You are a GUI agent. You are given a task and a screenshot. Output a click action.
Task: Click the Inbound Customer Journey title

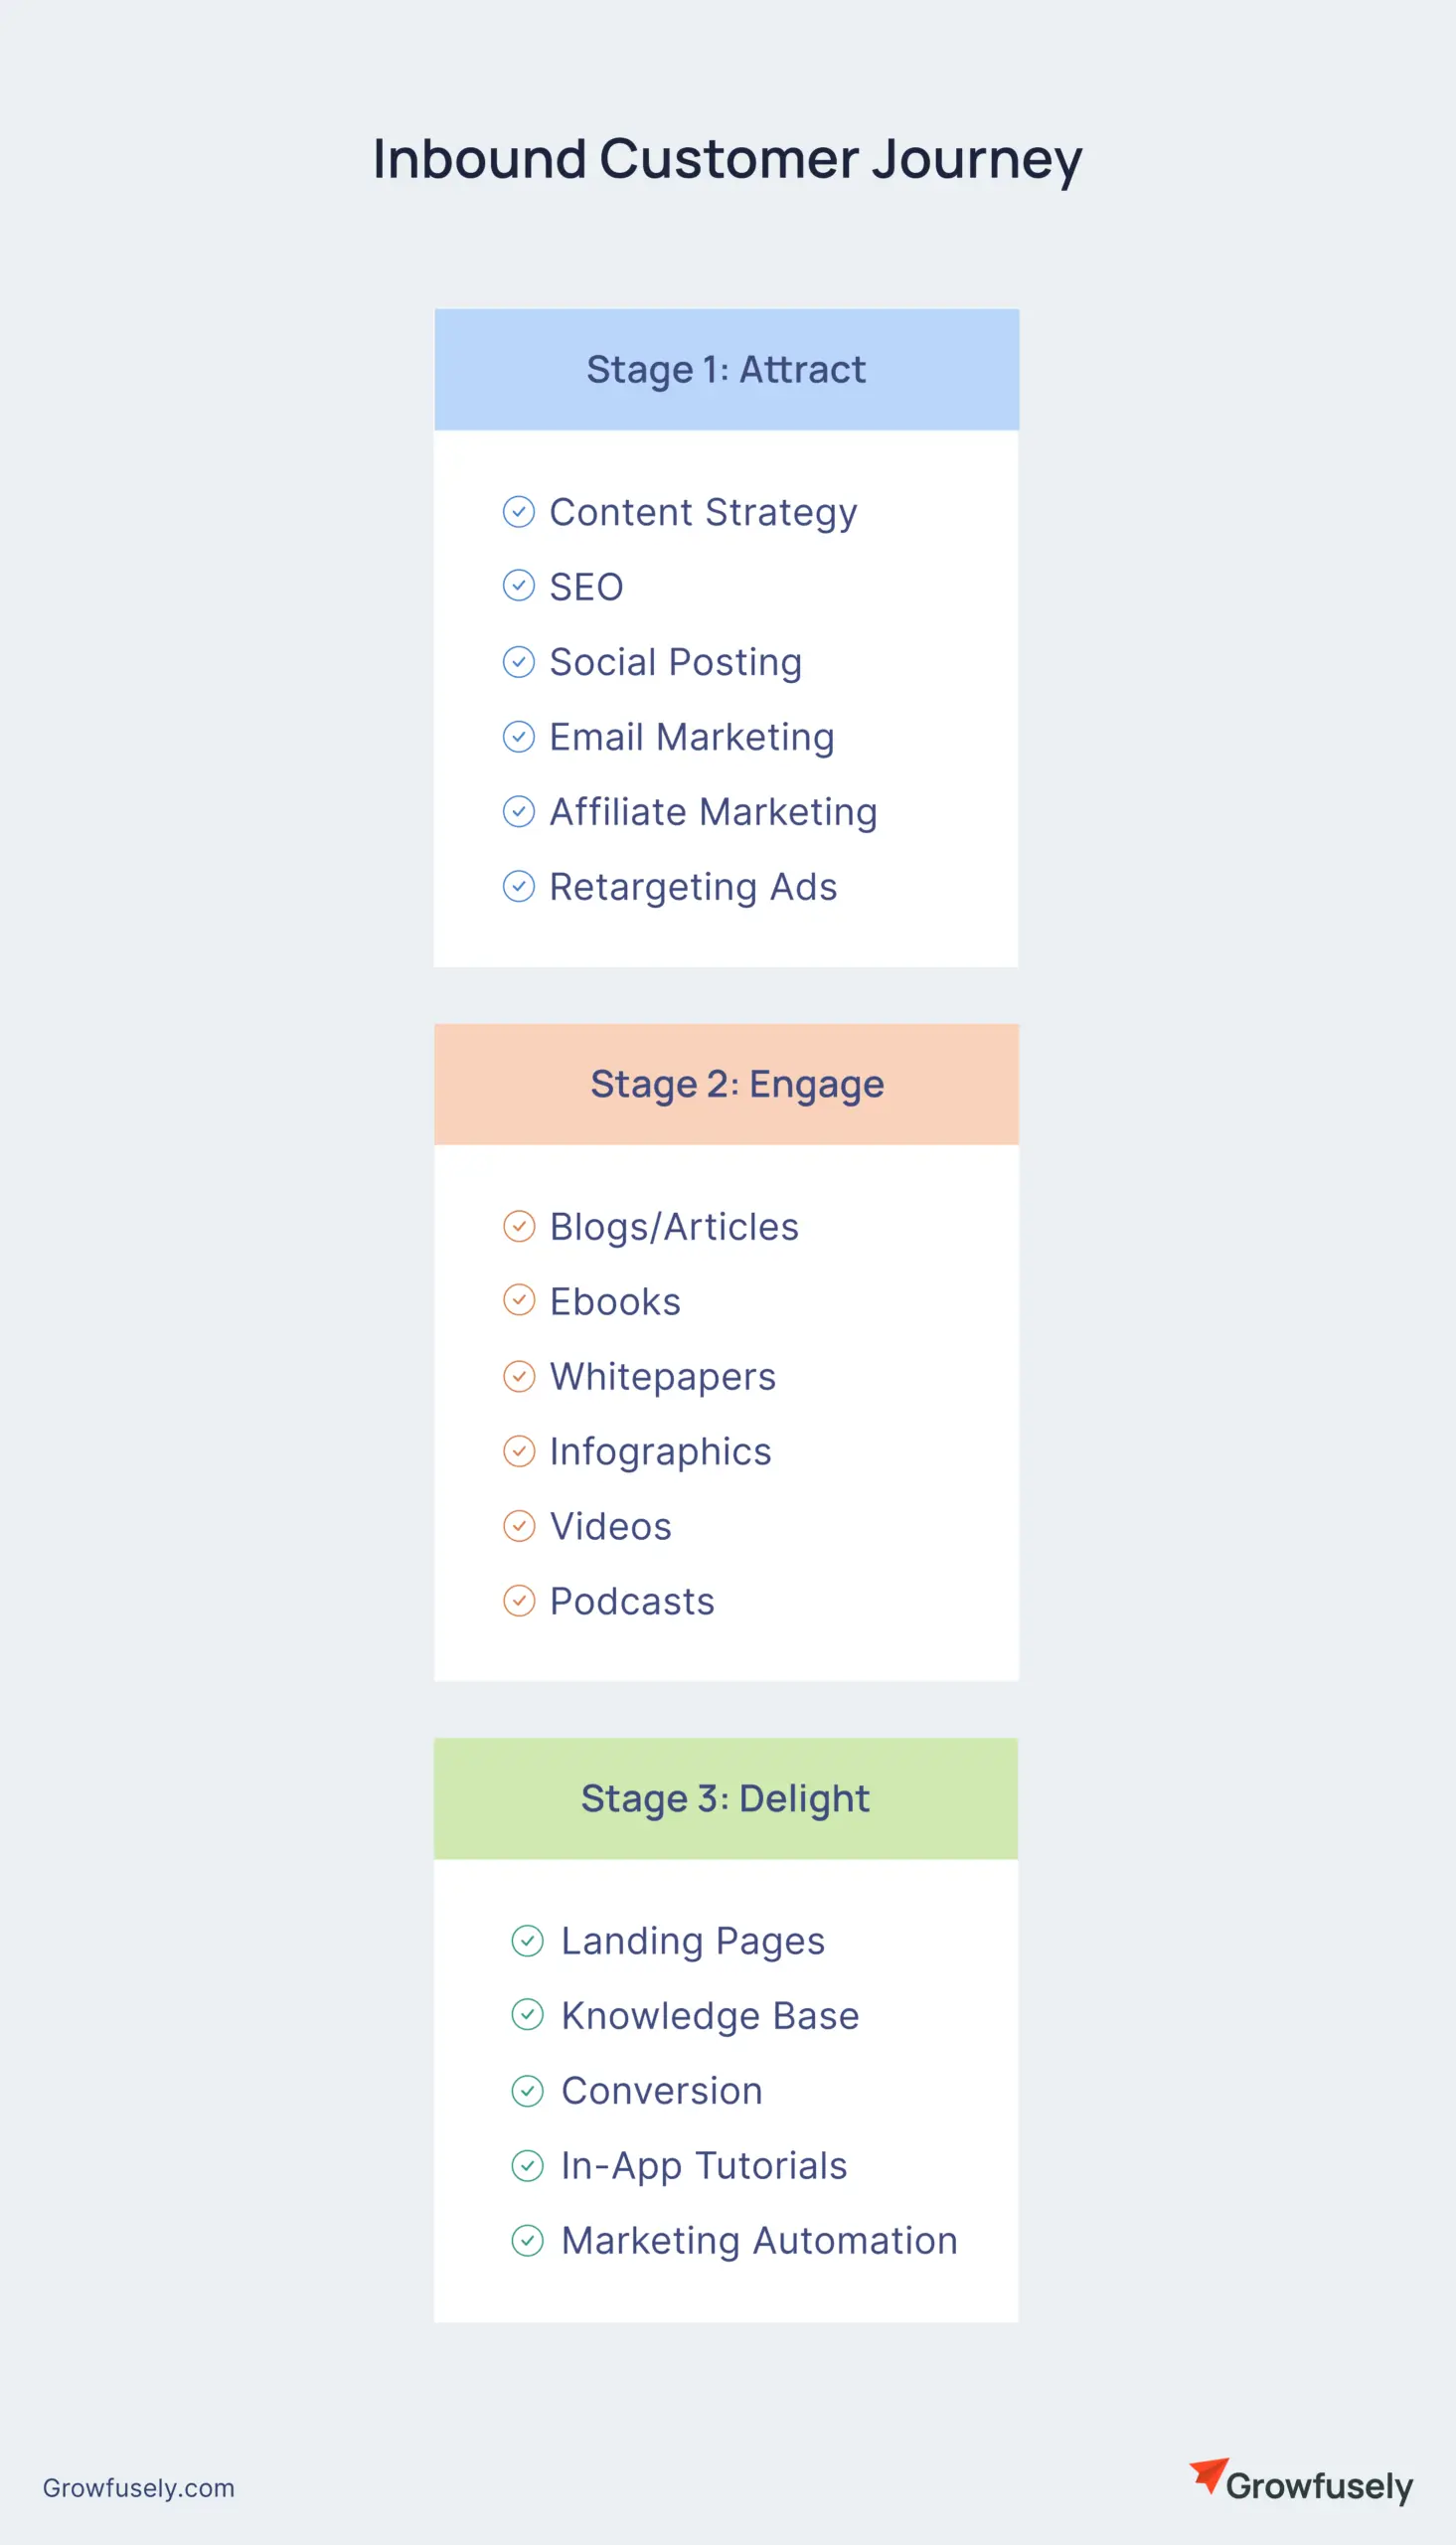tap(727, 159)
